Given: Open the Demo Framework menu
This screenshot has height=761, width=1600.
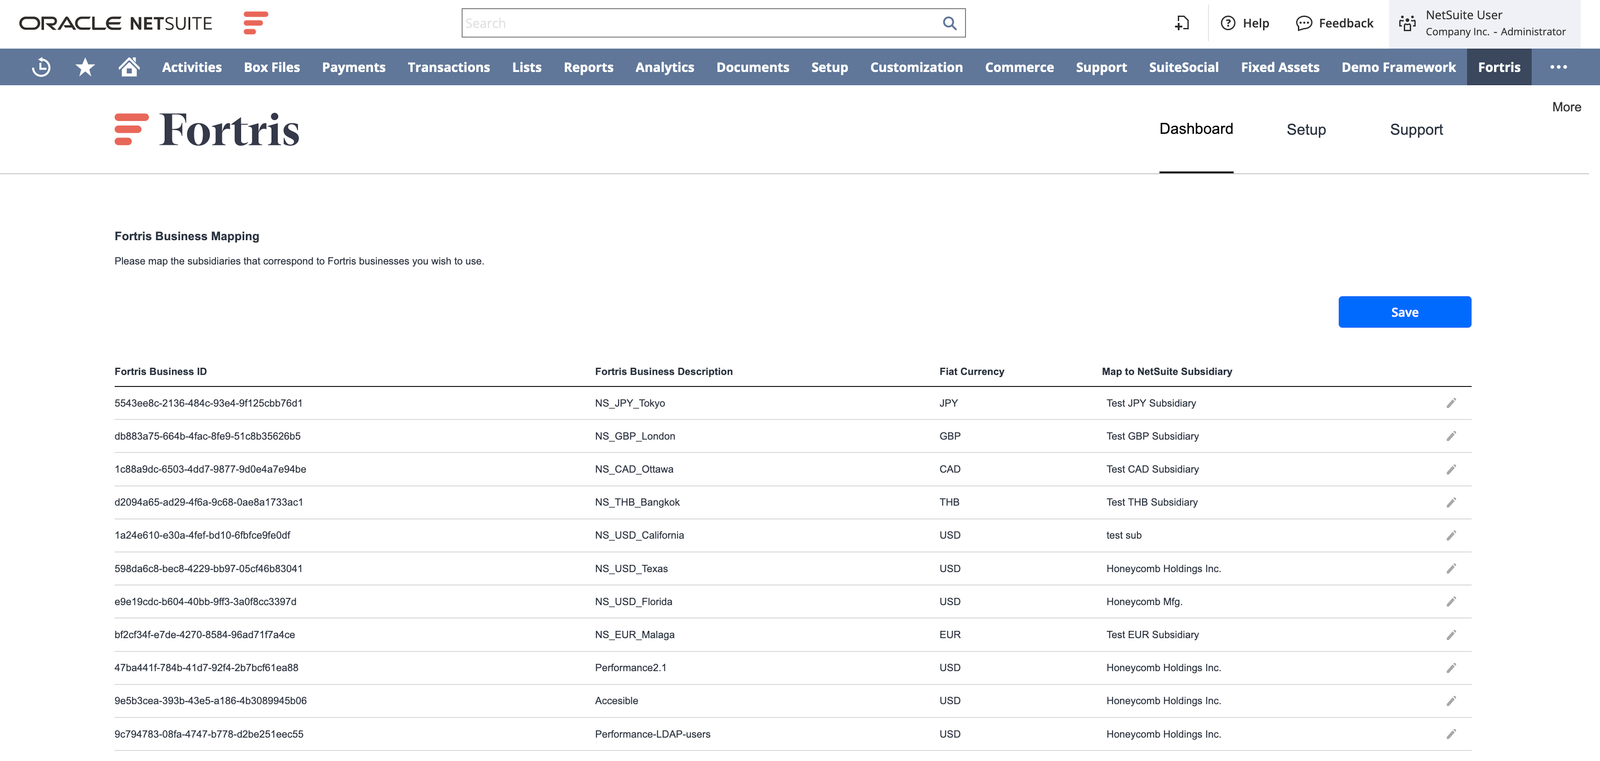Looking at the screenshot, I should 1399,67.
